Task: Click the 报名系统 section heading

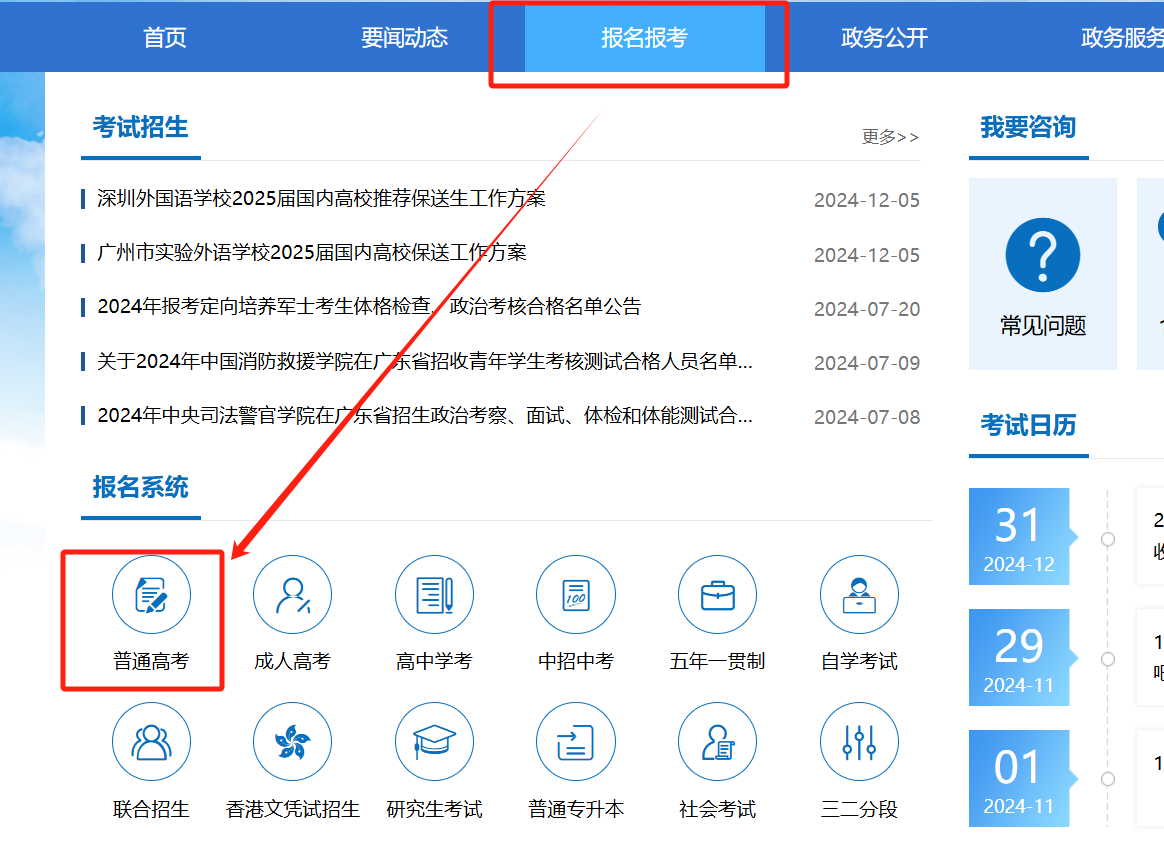Action: pos(140,487)
